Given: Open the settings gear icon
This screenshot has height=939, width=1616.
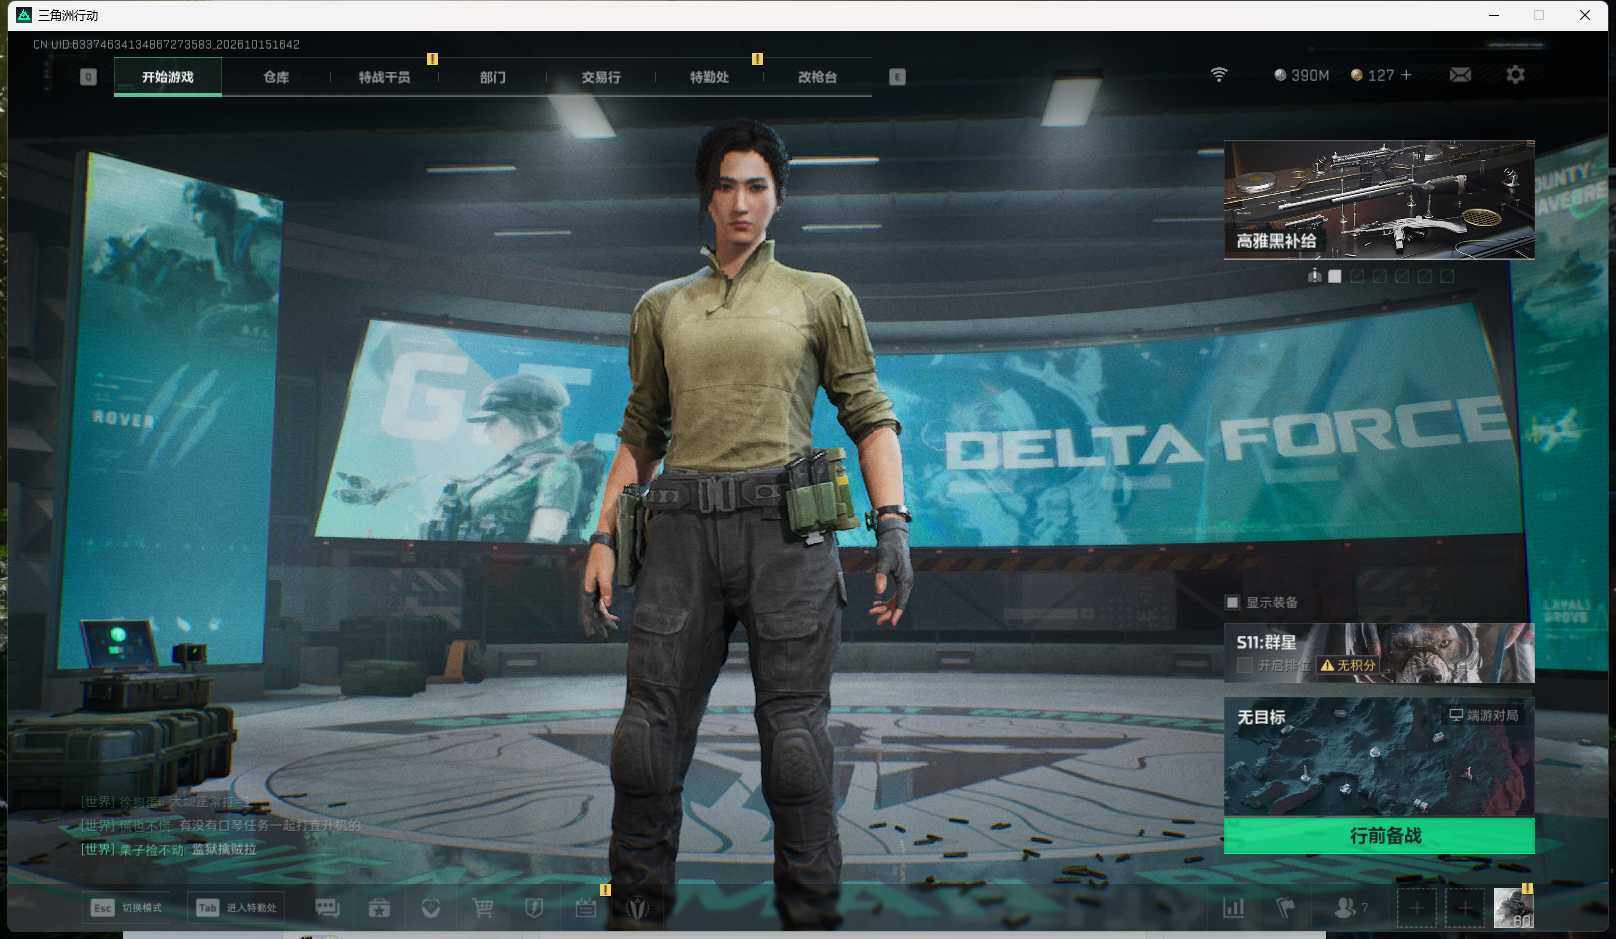Looking at the screenshot, I should pos(1515,75).
